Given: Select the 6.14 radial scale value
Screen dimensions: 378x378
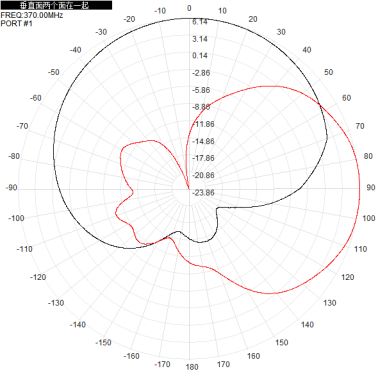Looking at the screenshot, I should [200, 22].
